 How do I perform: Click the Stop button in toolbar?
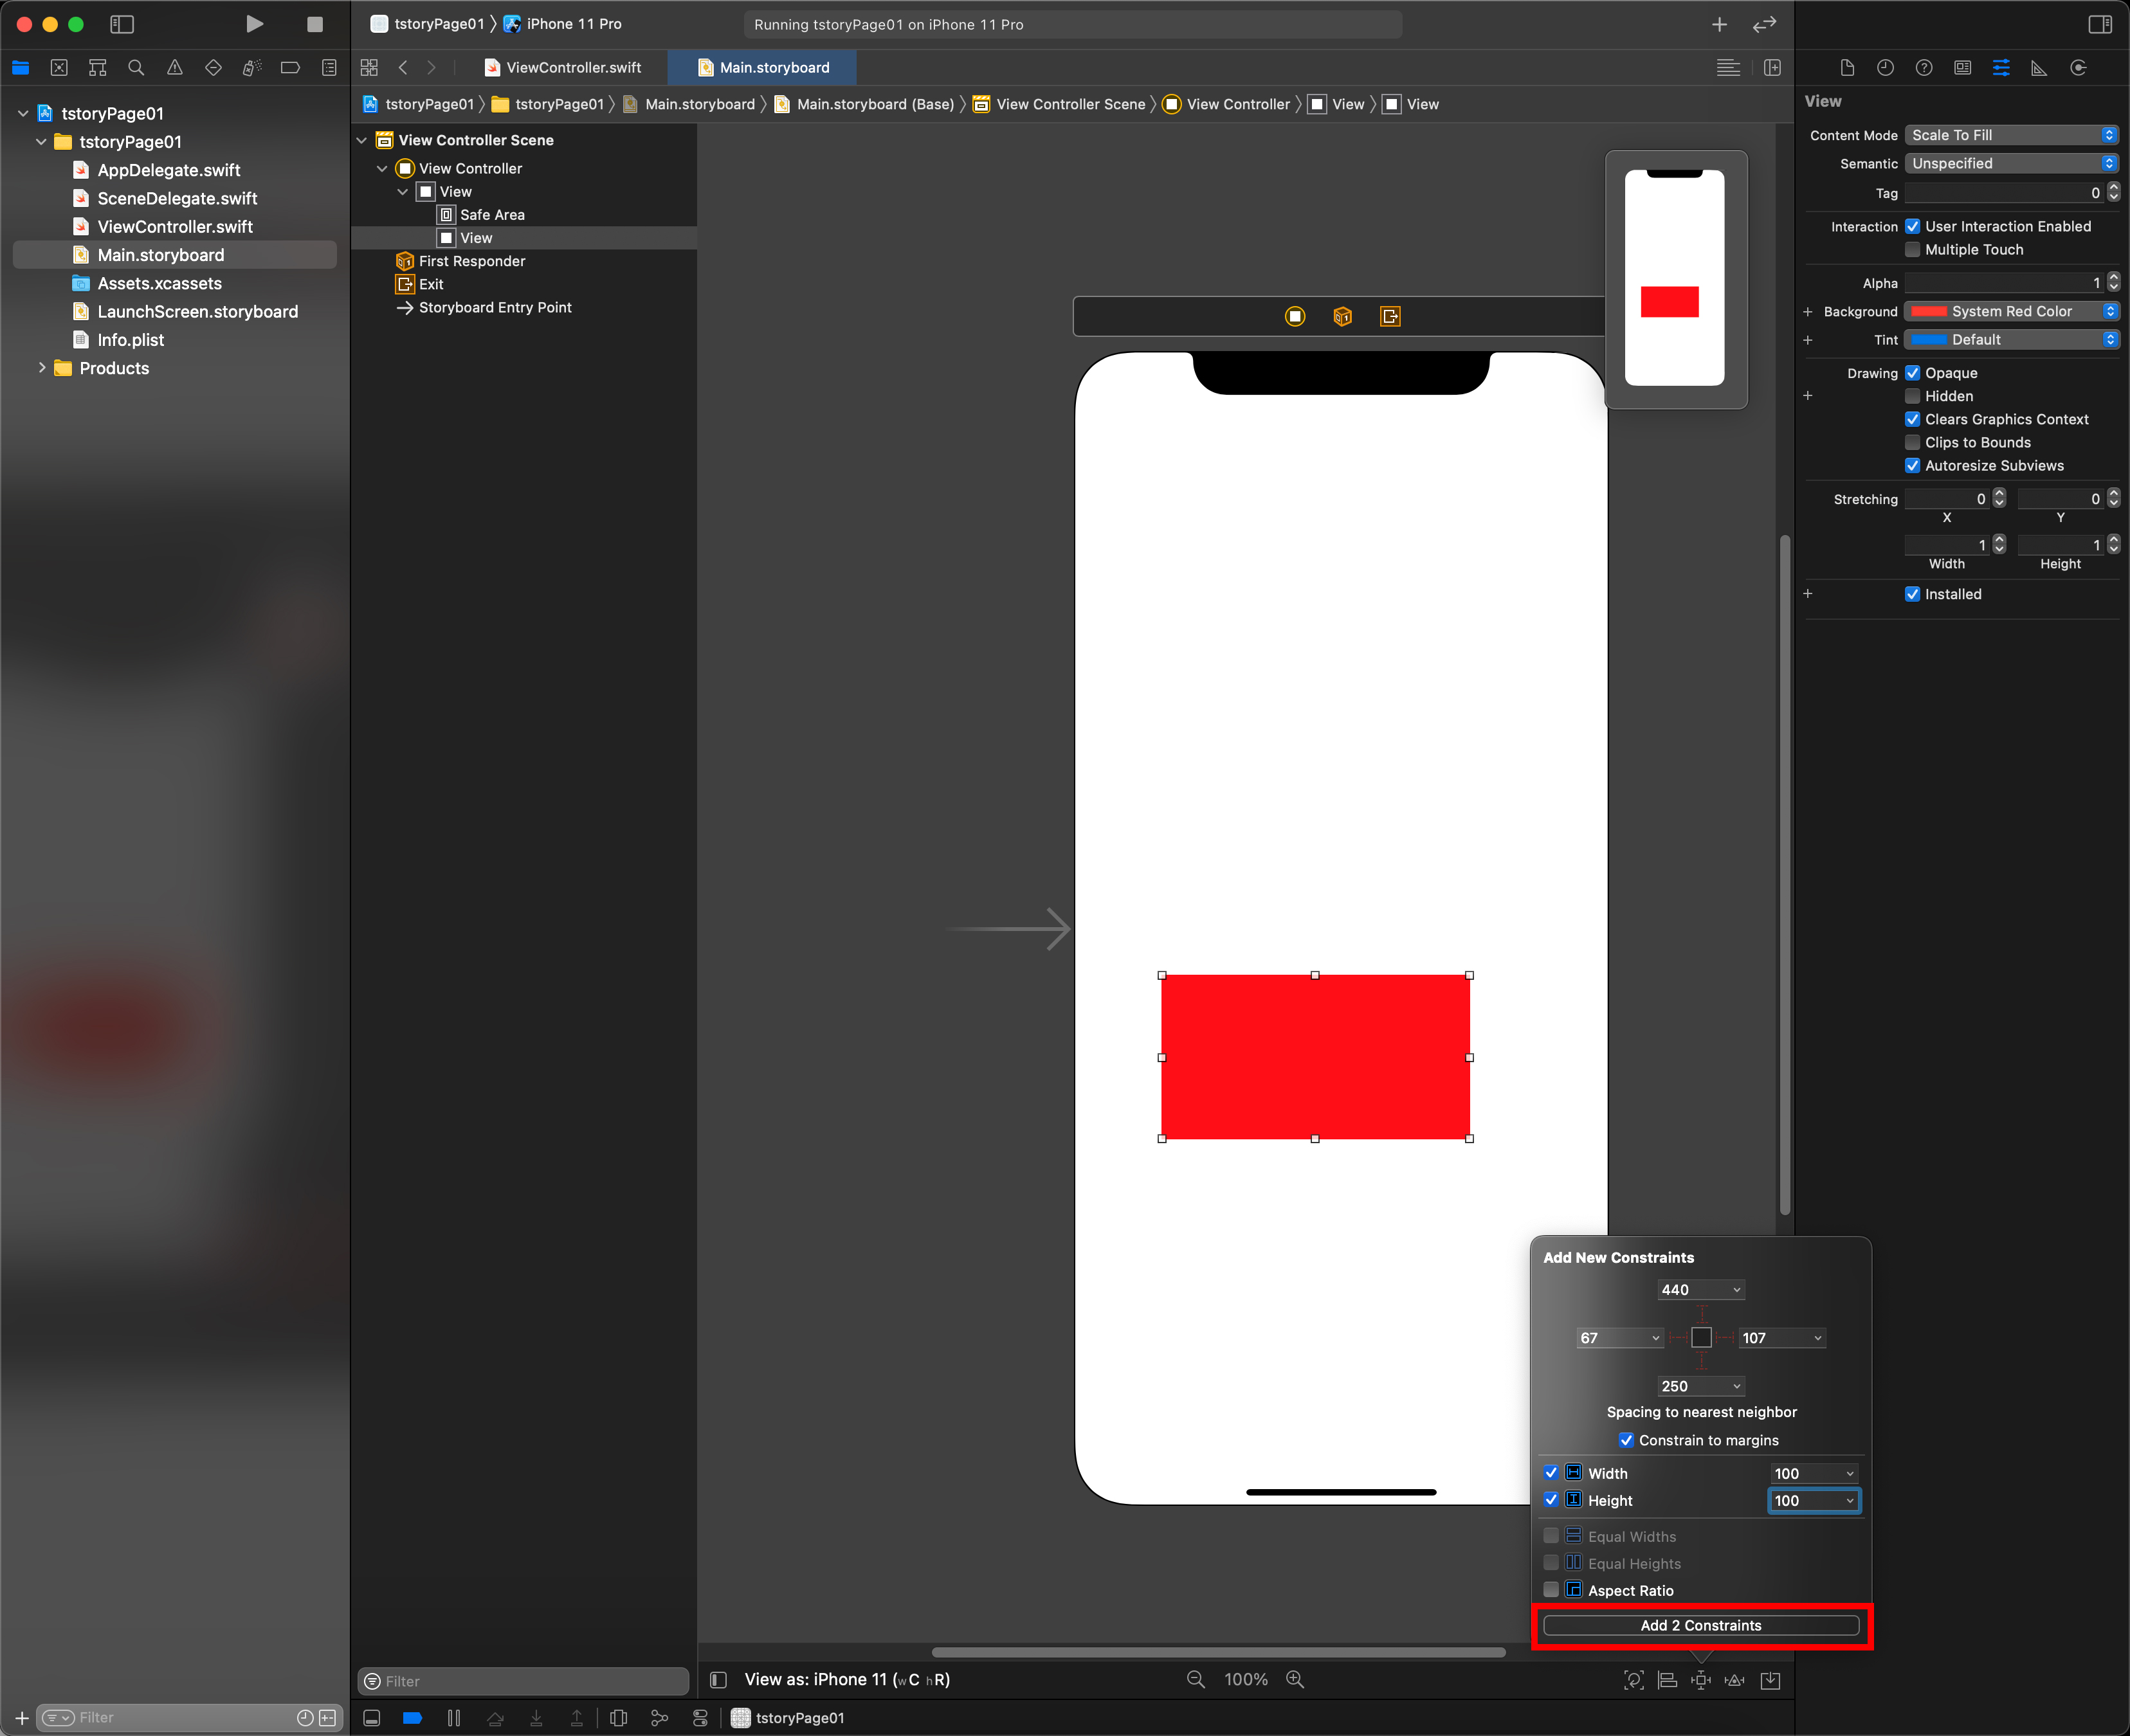click(x=314, y=24)
